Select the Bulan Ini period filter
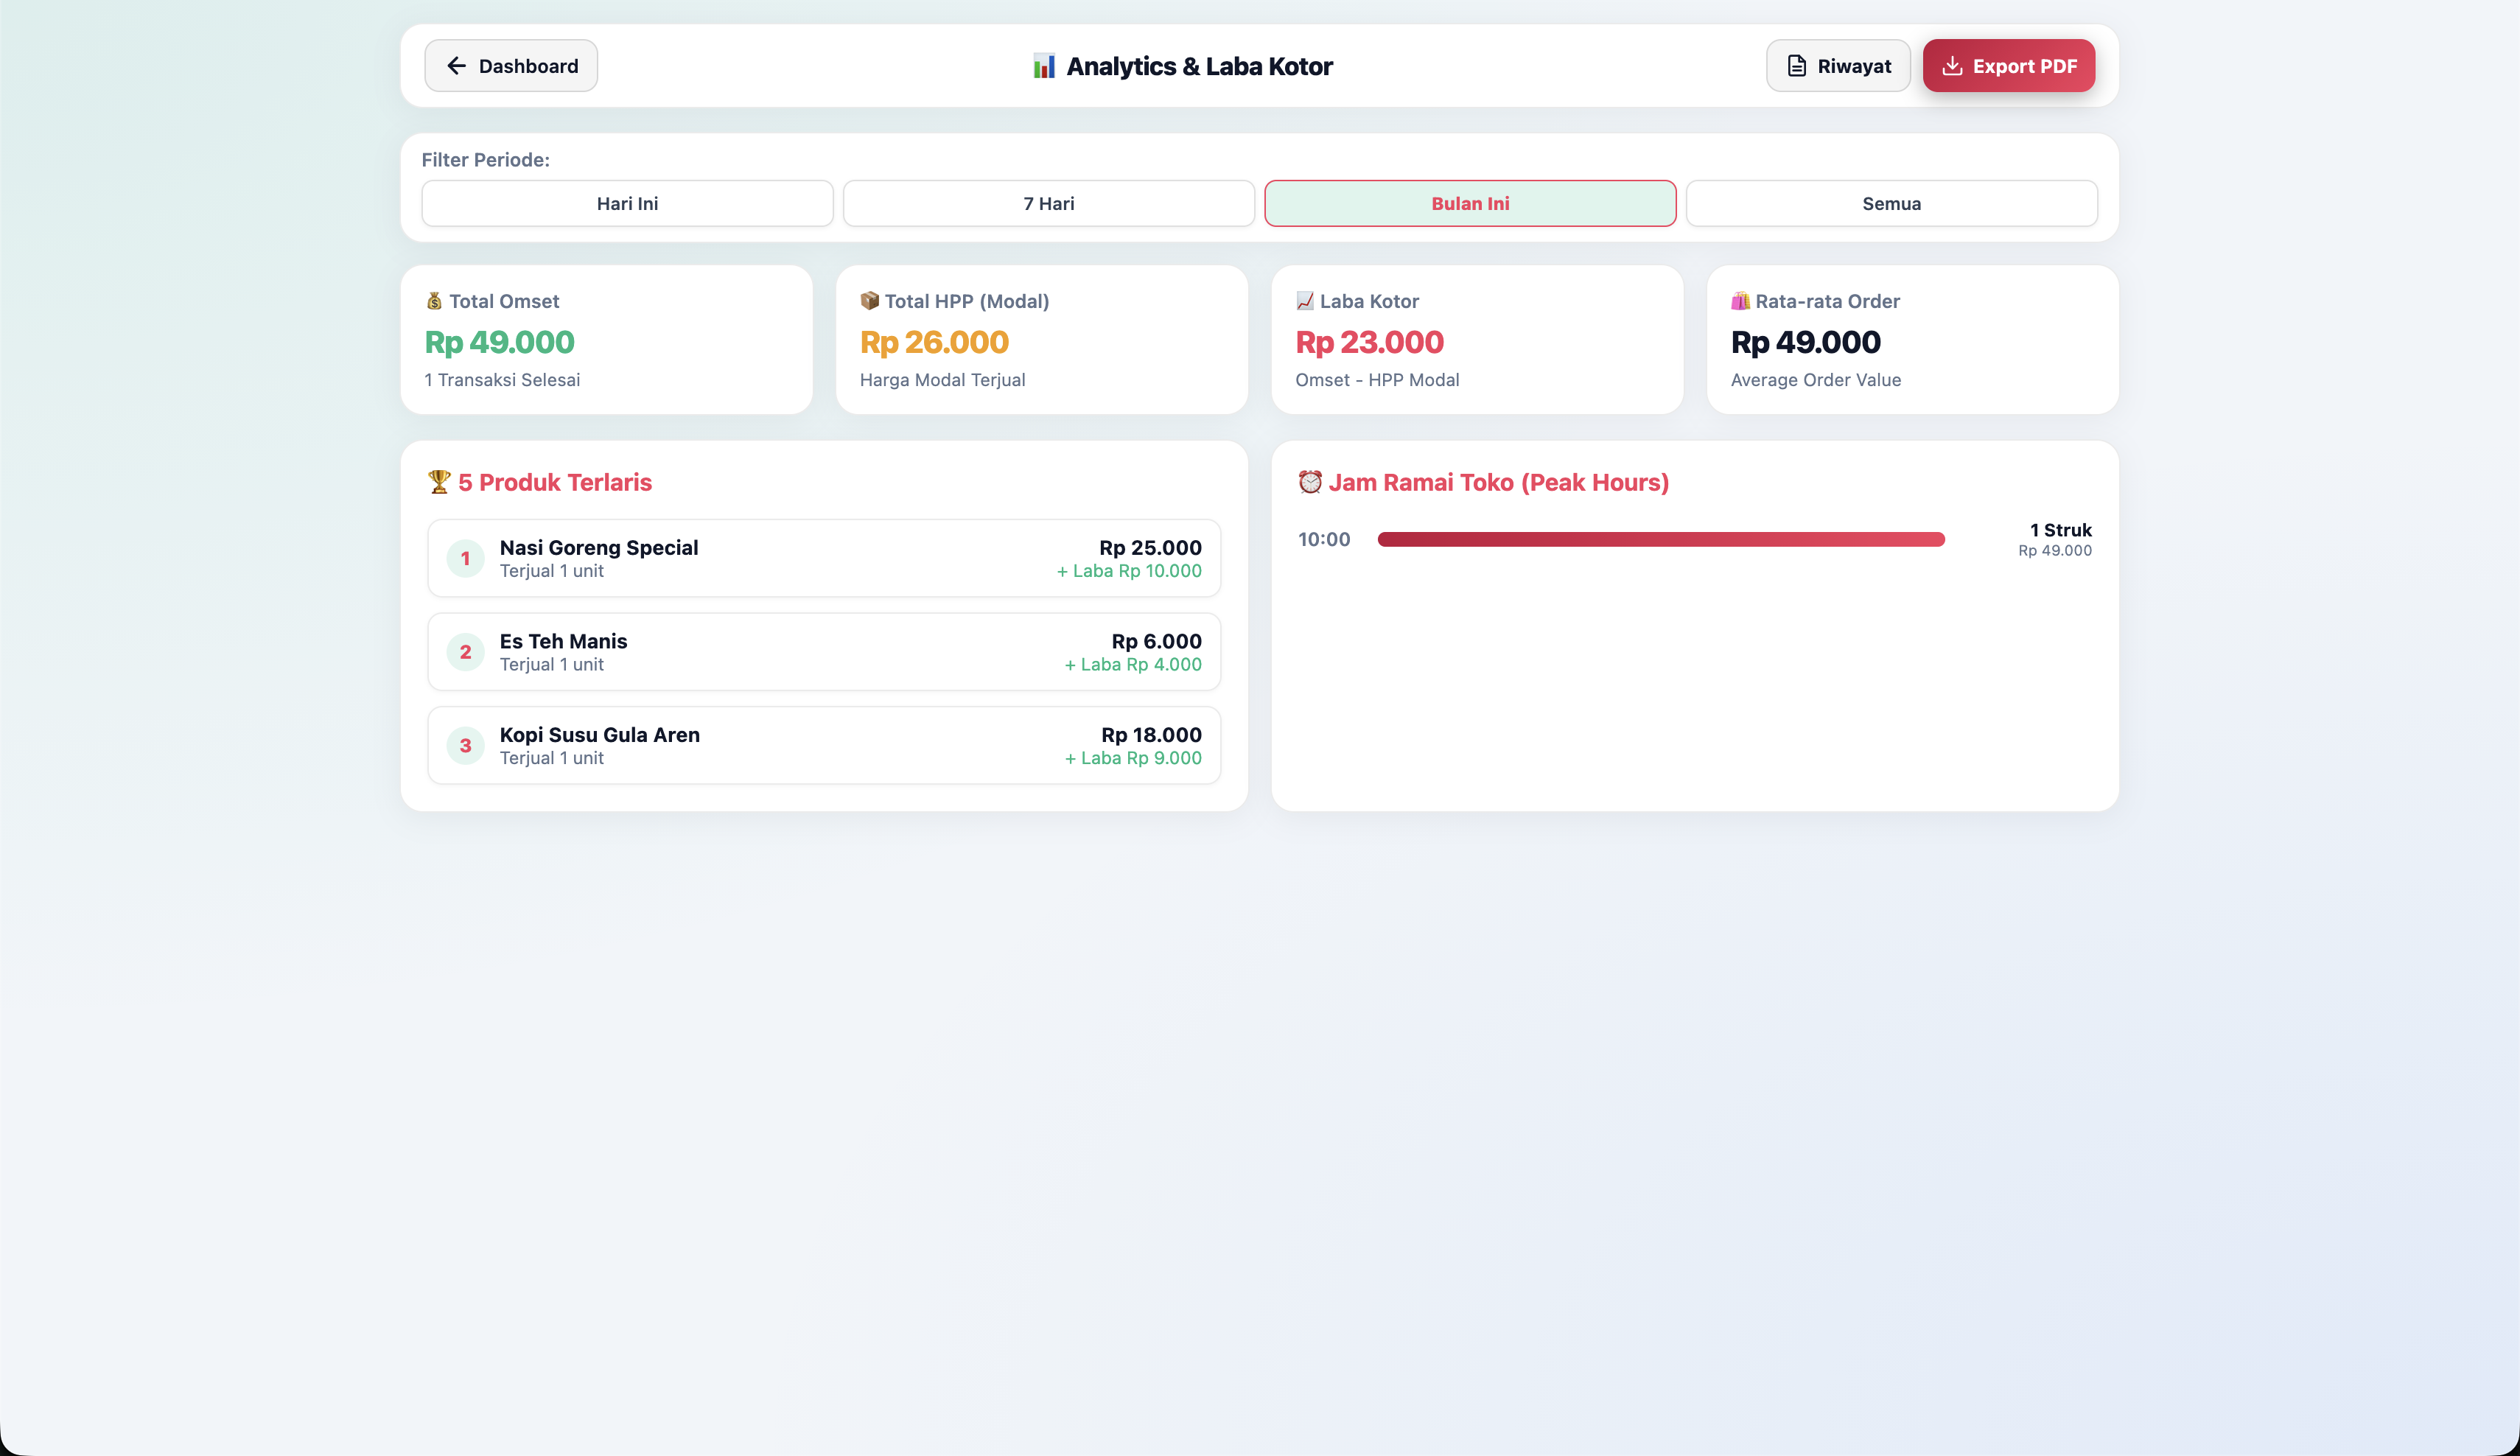The image size is (2520, 1456). [1470, 203]
